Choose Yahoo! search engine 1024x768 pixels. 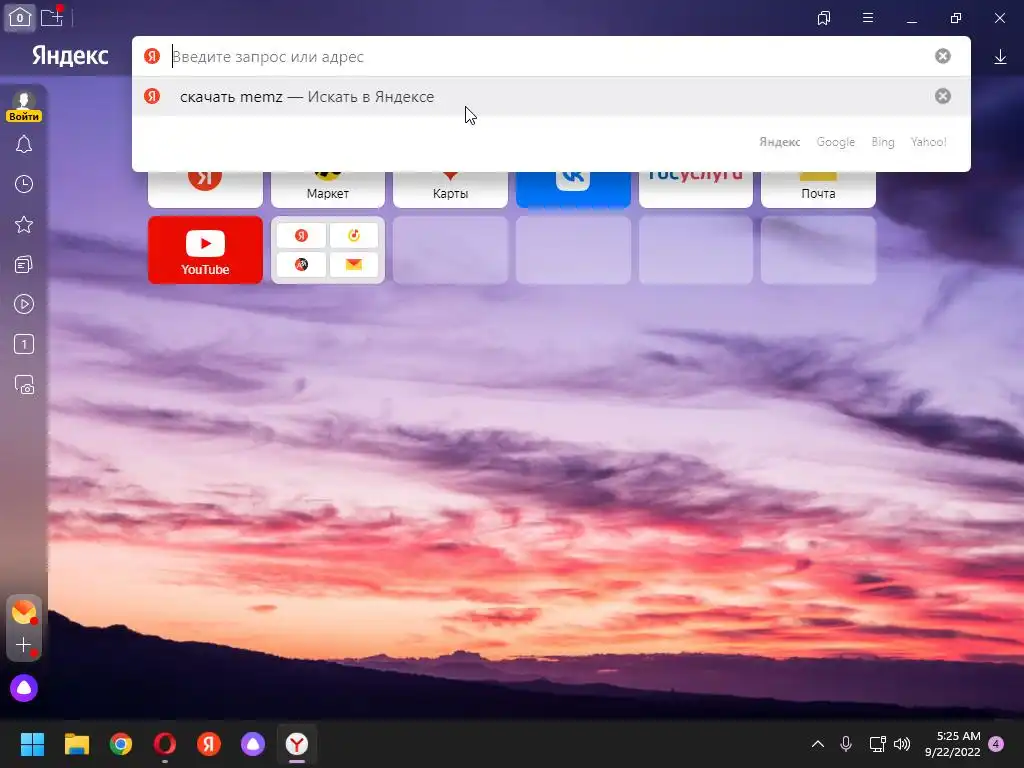[928, 142]
